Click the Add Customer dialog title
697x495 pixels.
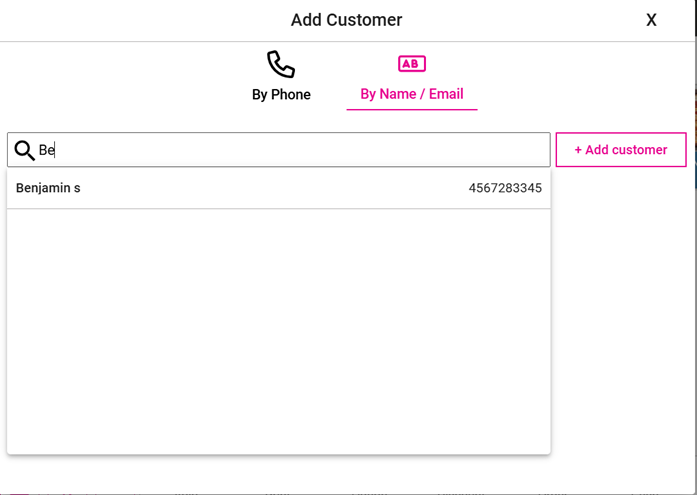tap(346, 20)
